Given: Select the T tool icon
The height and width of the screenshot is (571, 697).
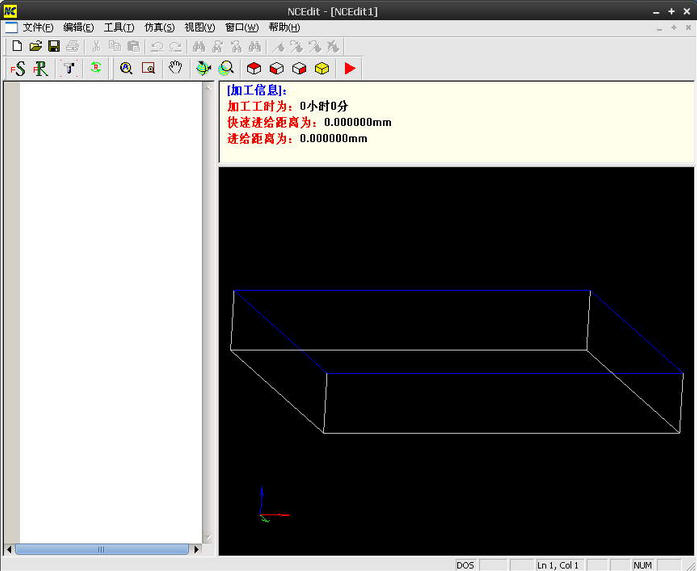Looking at the screenshot, I should [x=69, y=68].
